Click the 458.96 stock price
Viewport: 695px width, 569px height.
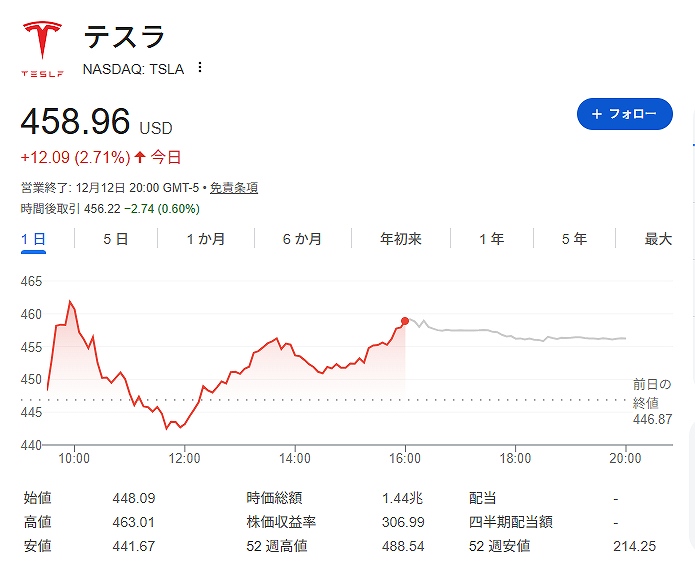76,122
